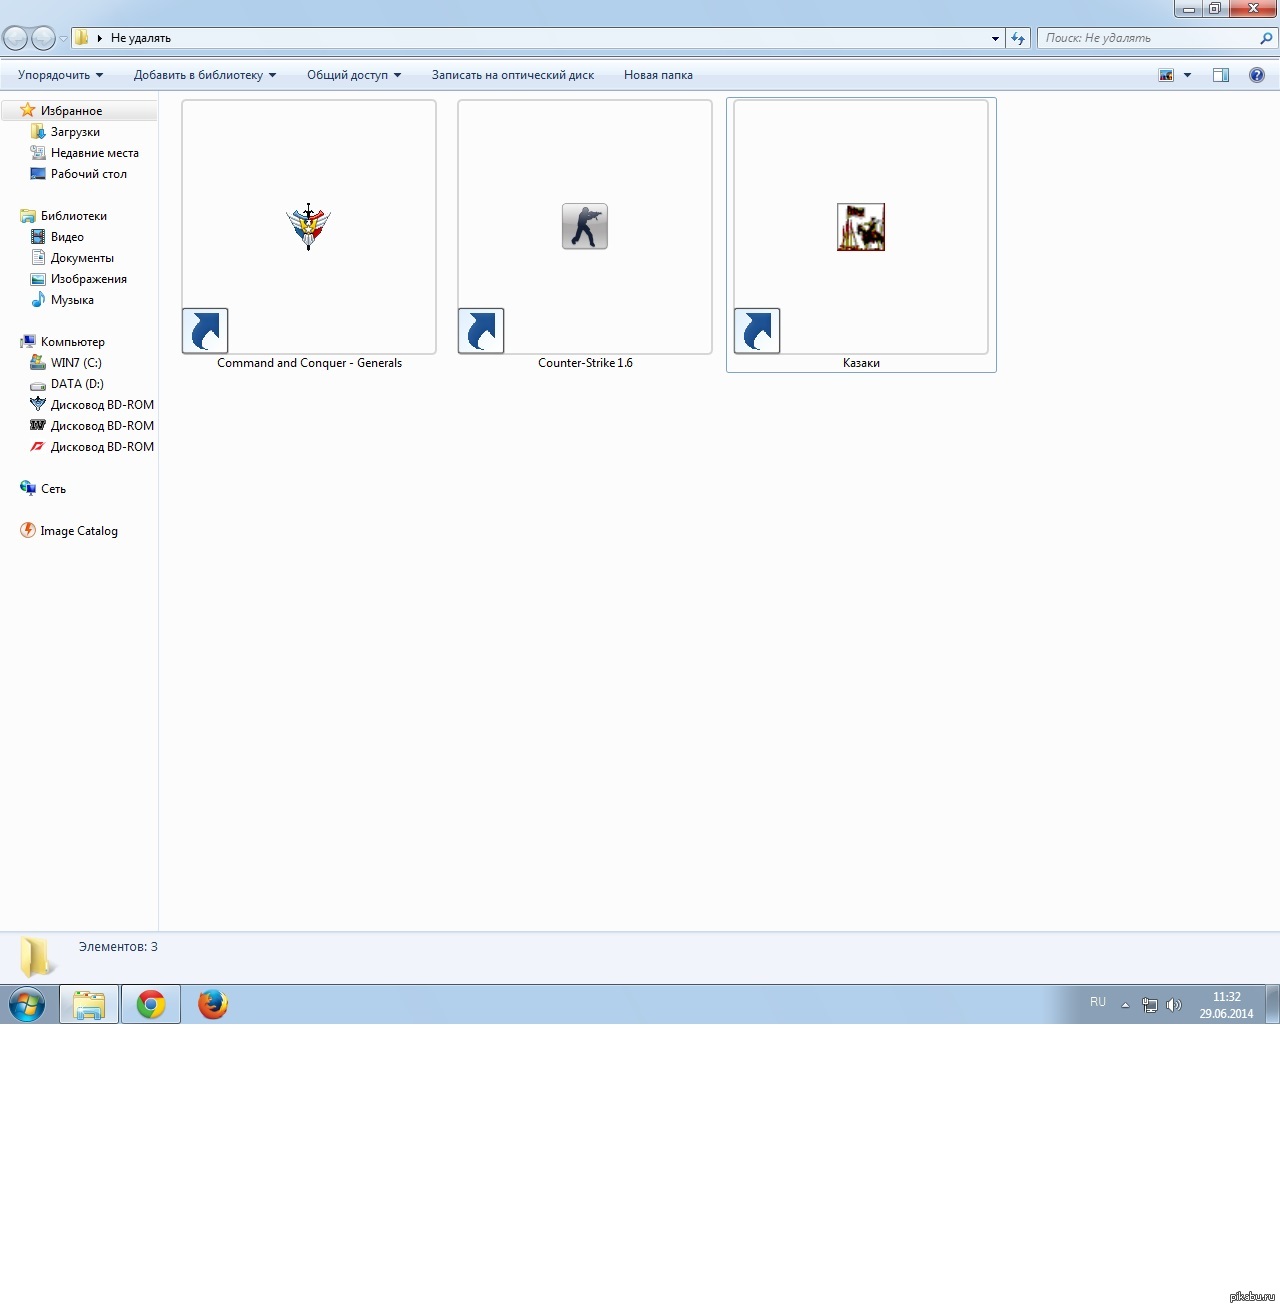Toggle the preview pane icon
Image resolution: width=1280 pixels, height=1308 pixels.
(x=1221, y=75)
